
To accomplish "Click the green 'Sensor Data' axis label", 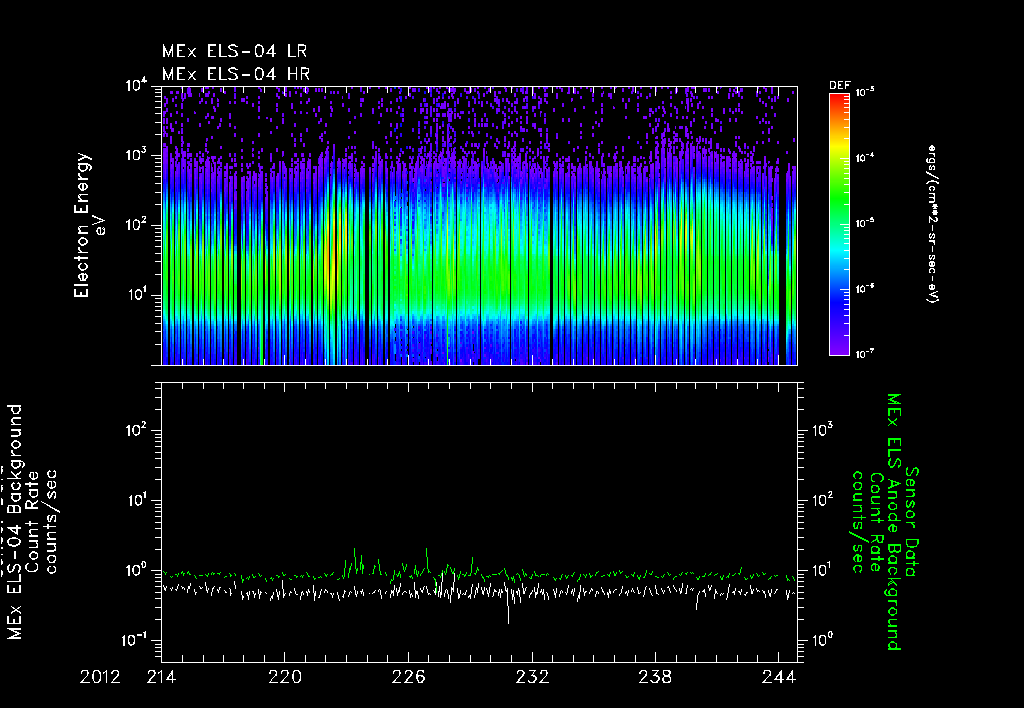I will tap(912, 522).
